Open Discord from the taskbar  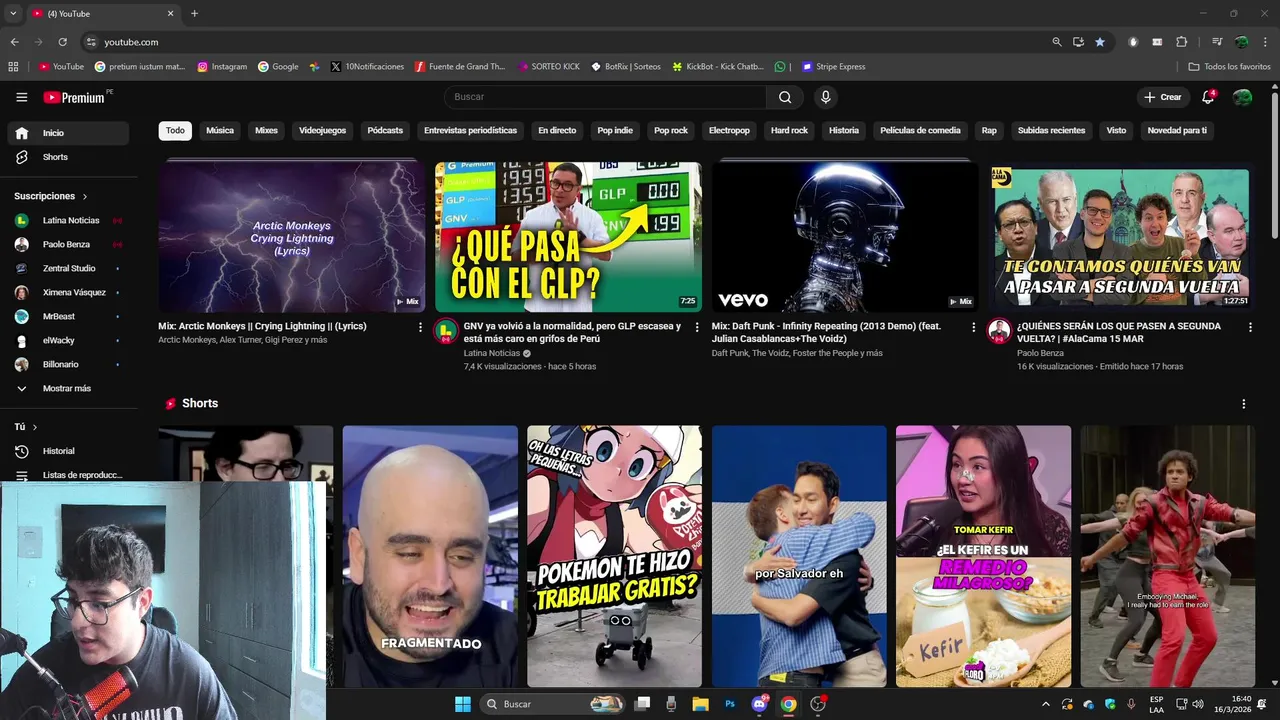[759, 704]
